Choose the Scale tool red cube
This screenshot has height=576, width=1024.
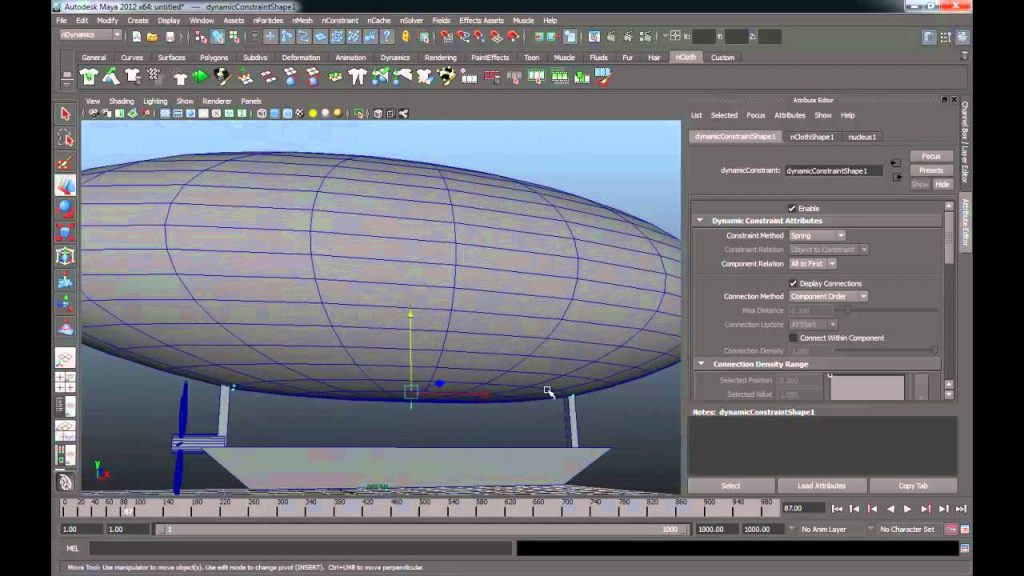65,232
